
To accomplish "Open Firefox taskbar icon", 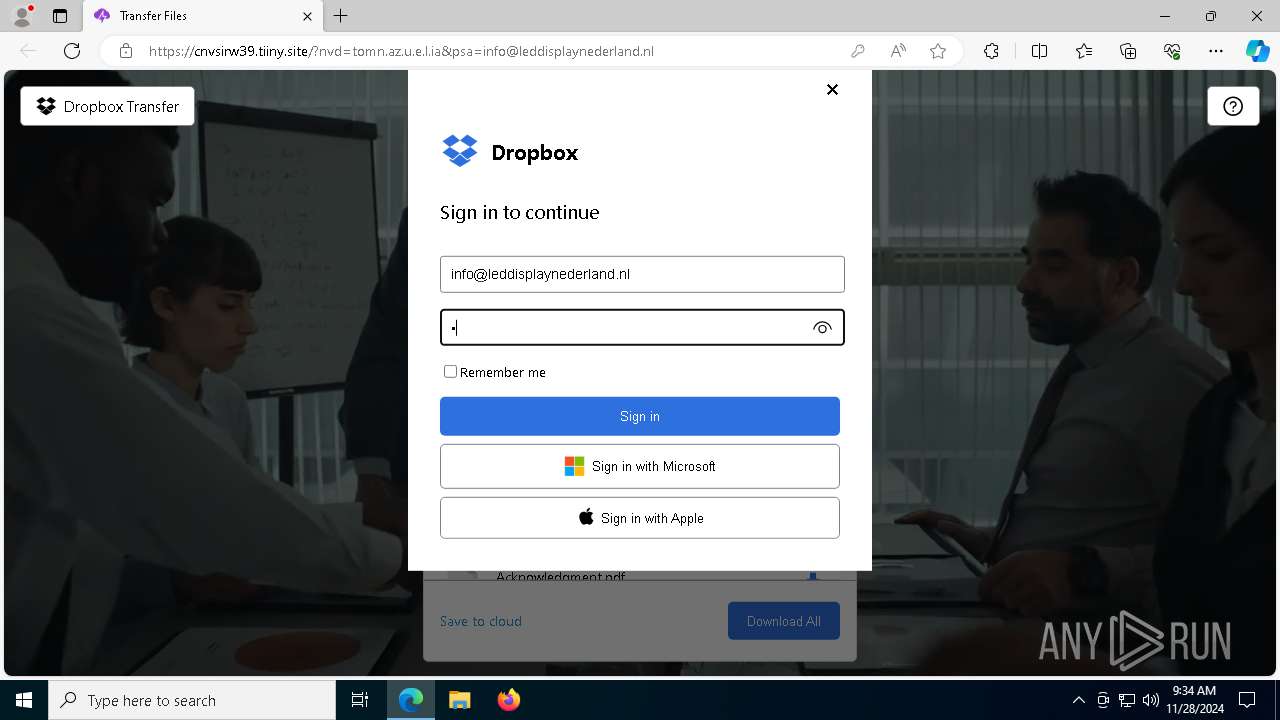I will click(x=508, y=700).
